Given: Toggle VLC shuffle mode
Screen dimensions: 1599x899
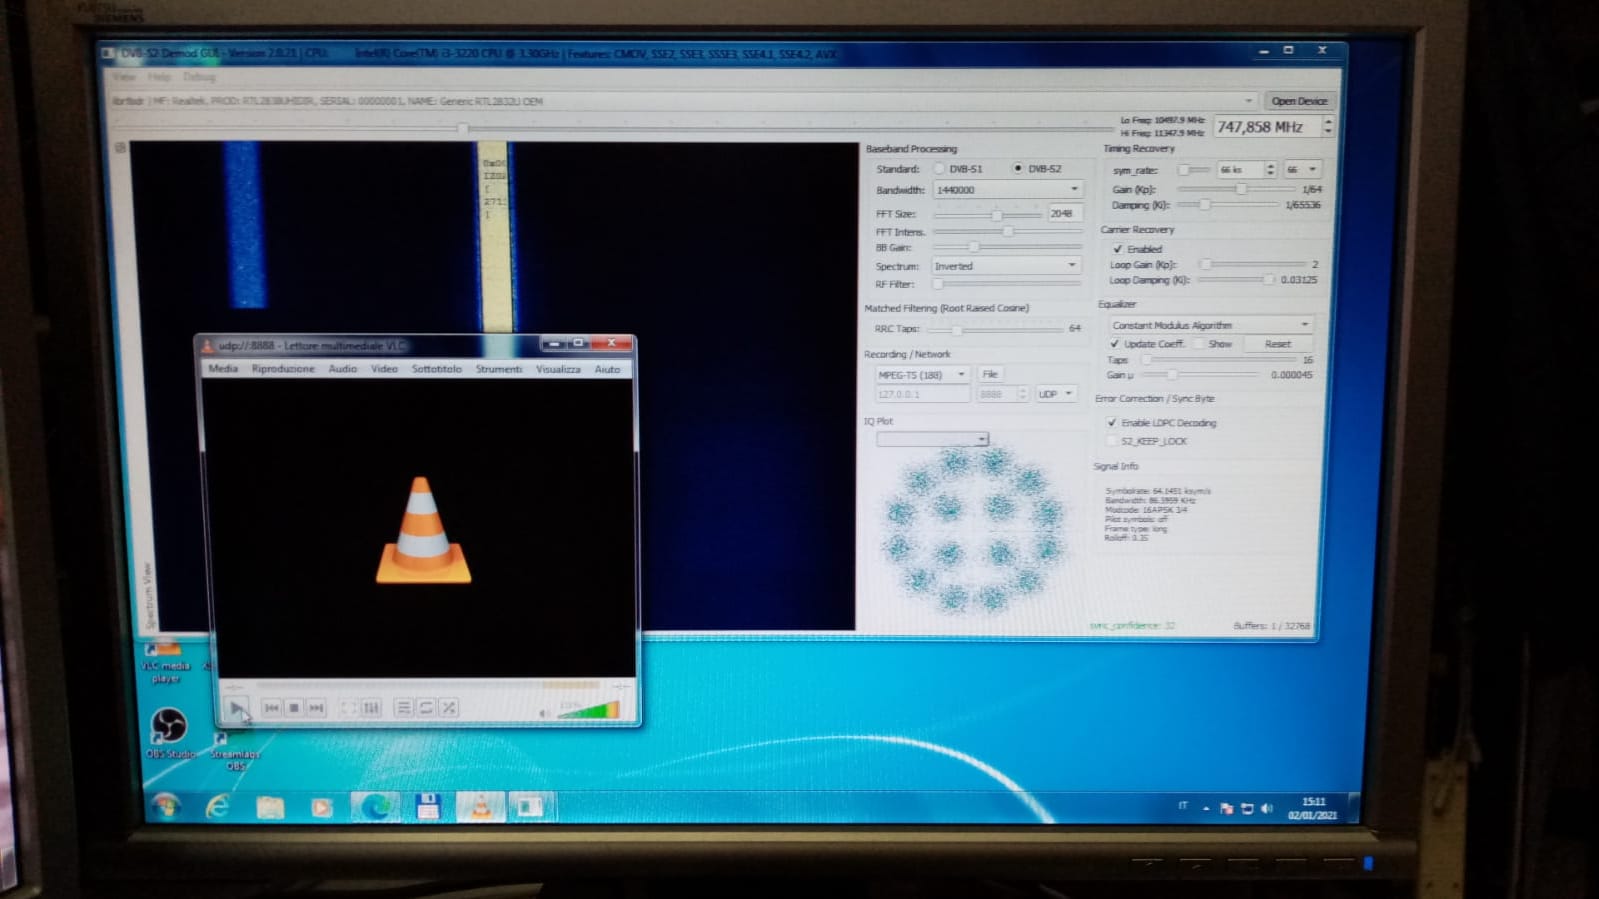Looking at the screenshot, I should click(x=449, y=708).
